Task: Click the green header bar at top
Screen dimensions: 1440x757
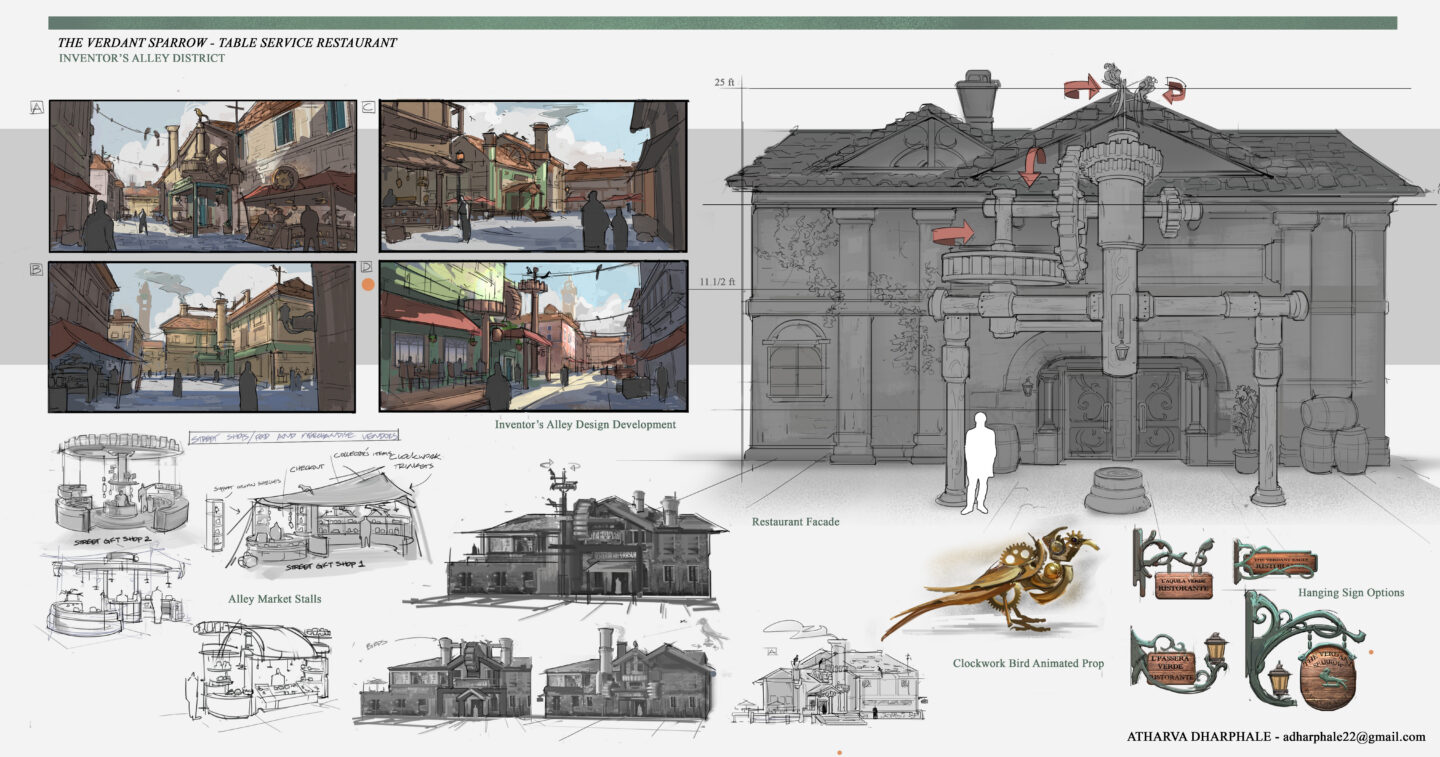Action: (x=722, y=23)
